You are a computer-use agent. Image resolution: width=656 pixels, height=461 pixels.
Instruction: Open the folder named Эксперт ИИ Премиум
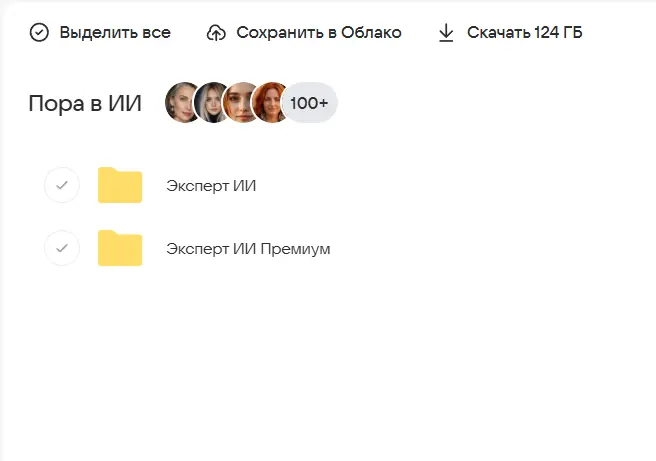(248, 248)
